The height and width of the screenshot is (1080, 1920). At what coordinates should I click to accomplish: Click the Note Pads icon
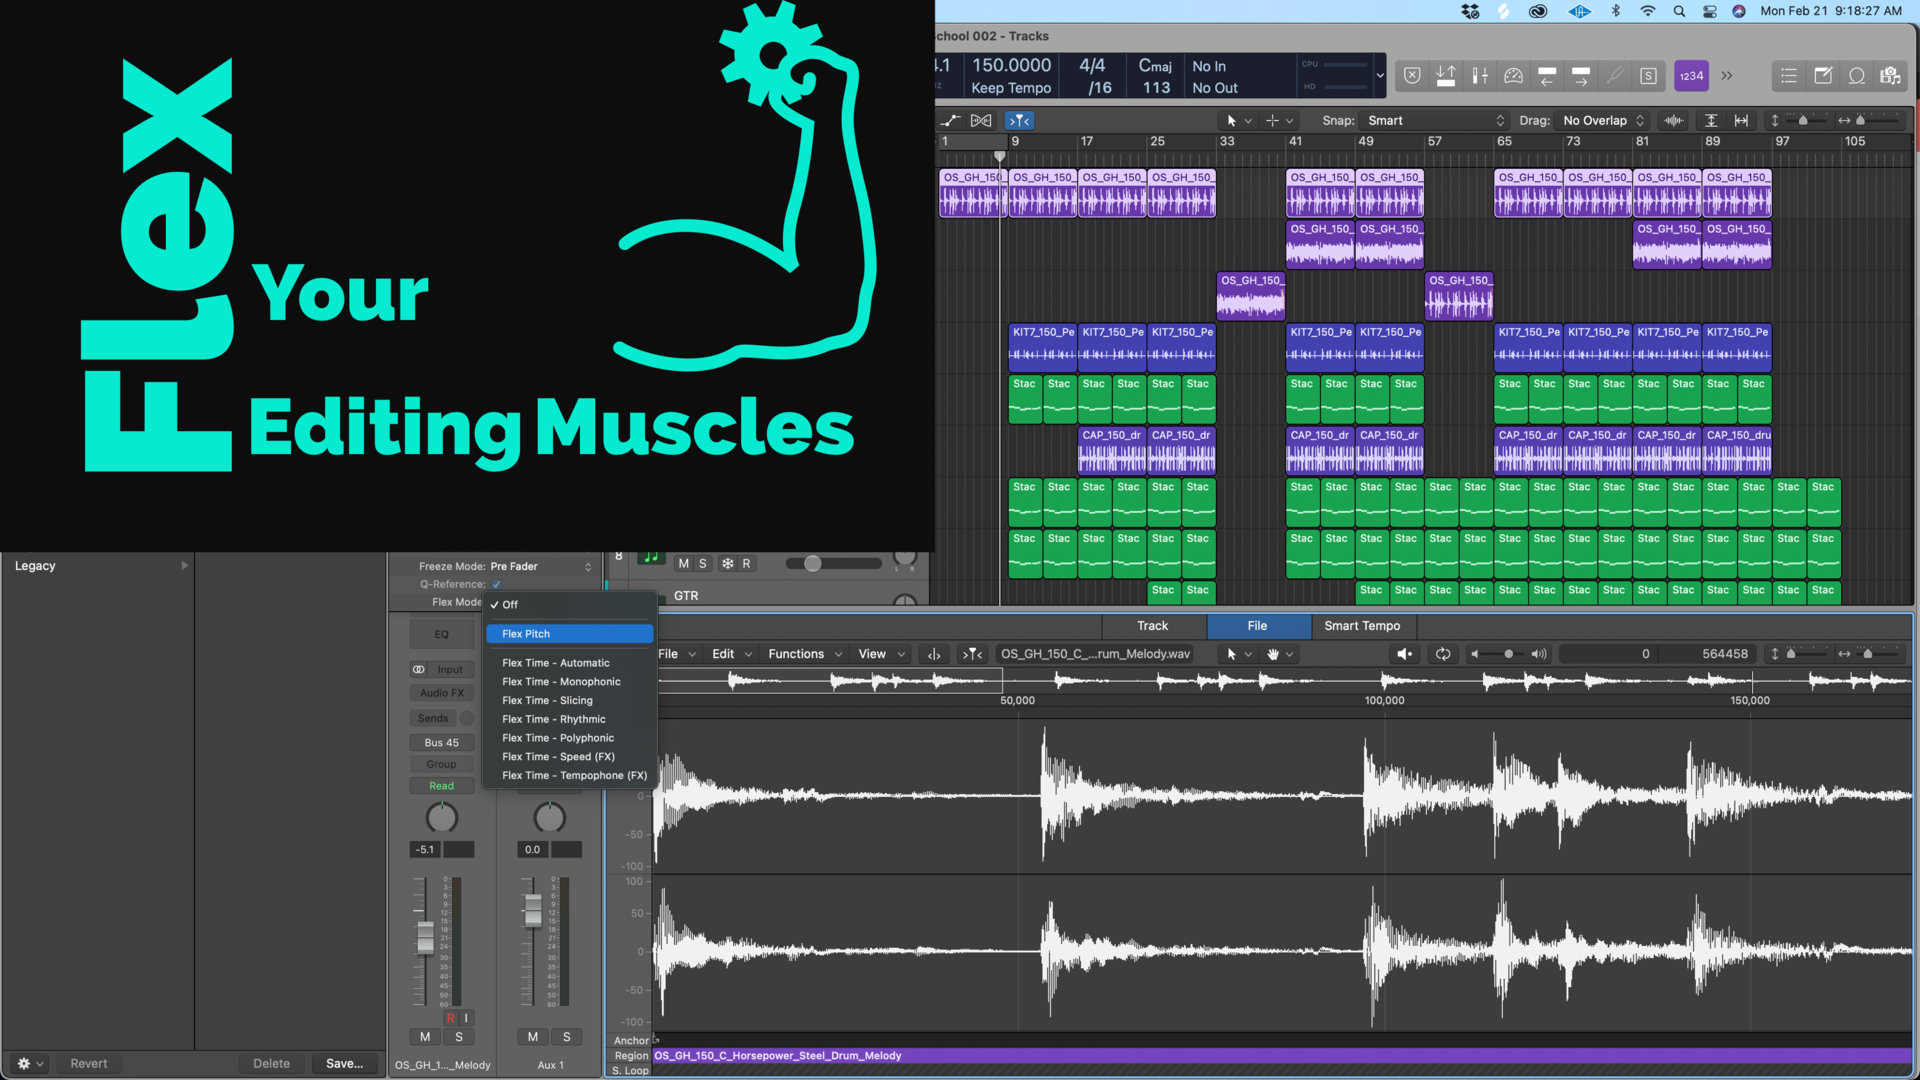pos(1823,76)
